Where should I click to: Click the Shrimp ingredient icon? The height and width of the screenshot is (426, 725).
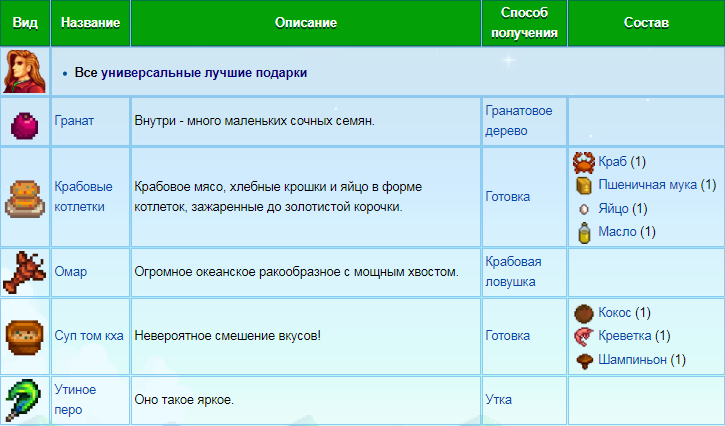coord(584,337)
